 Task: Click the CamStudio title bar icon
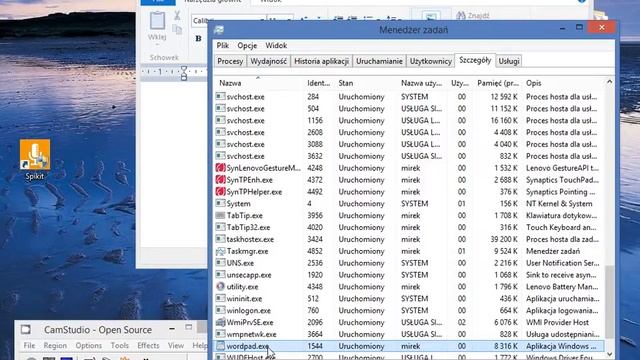(26, 329)
